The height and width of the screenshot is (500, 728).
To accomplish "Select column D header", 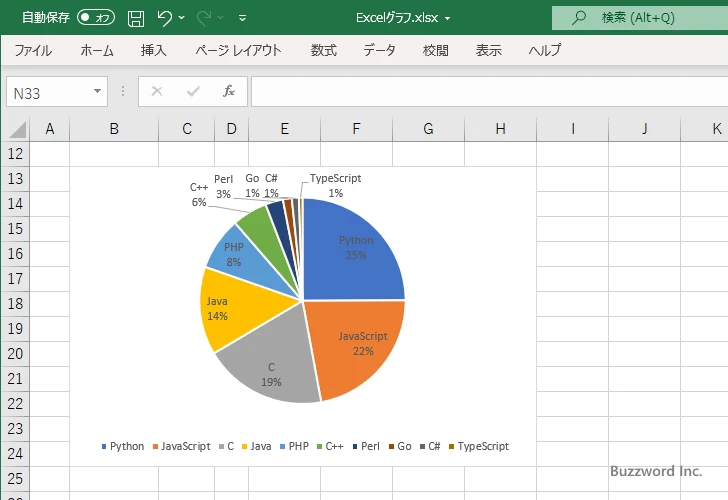I will [x=231, y=129].
